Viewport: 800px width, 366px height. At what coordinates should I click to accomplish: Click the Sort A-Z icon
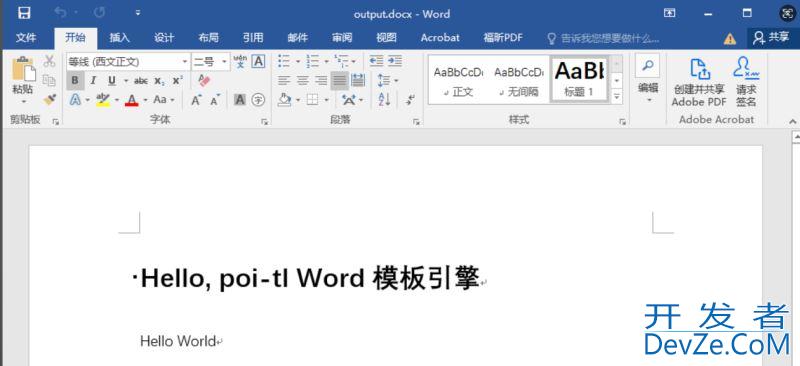click(x=385, y=100)
